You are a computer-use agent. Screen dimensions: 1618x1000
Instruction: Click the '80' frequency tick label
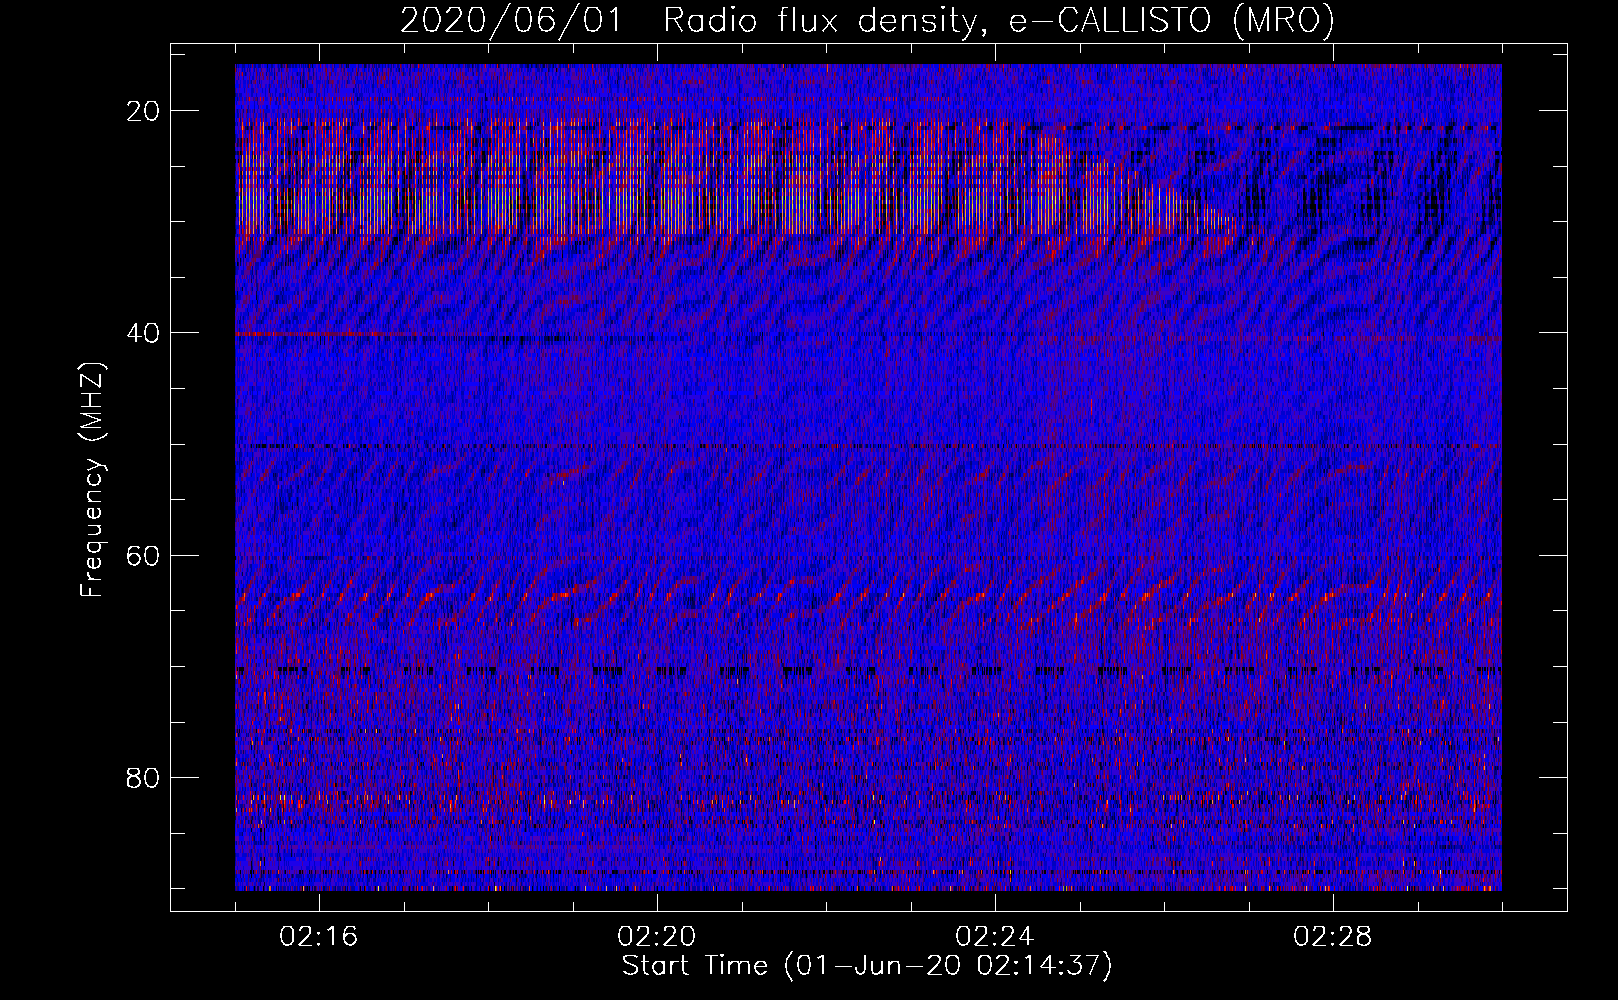(144, 778)
